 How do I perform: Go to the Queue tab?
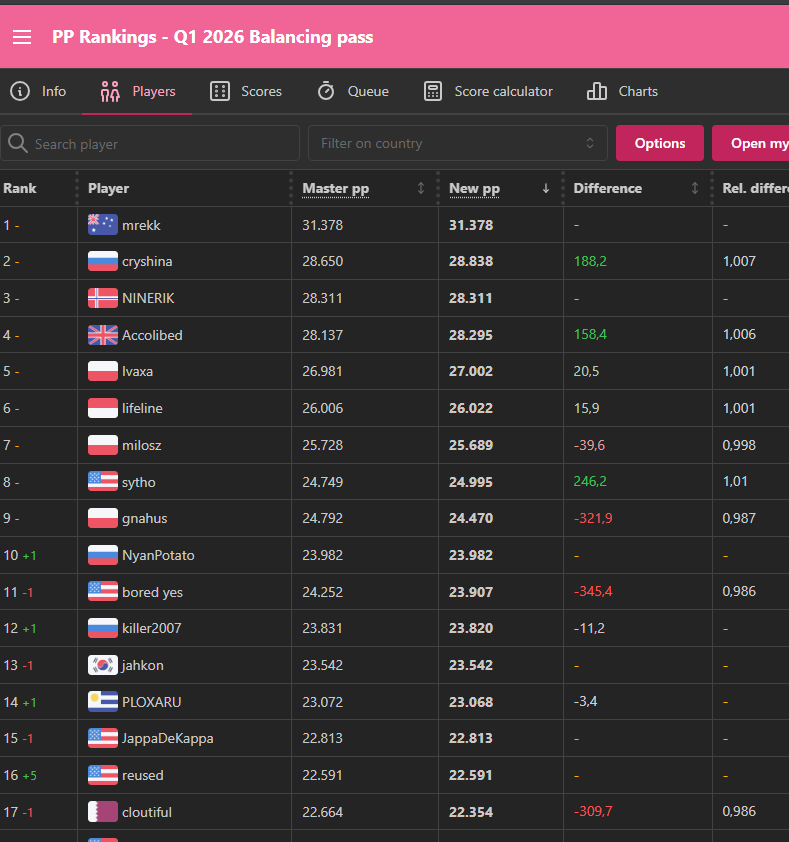[353, 91]
